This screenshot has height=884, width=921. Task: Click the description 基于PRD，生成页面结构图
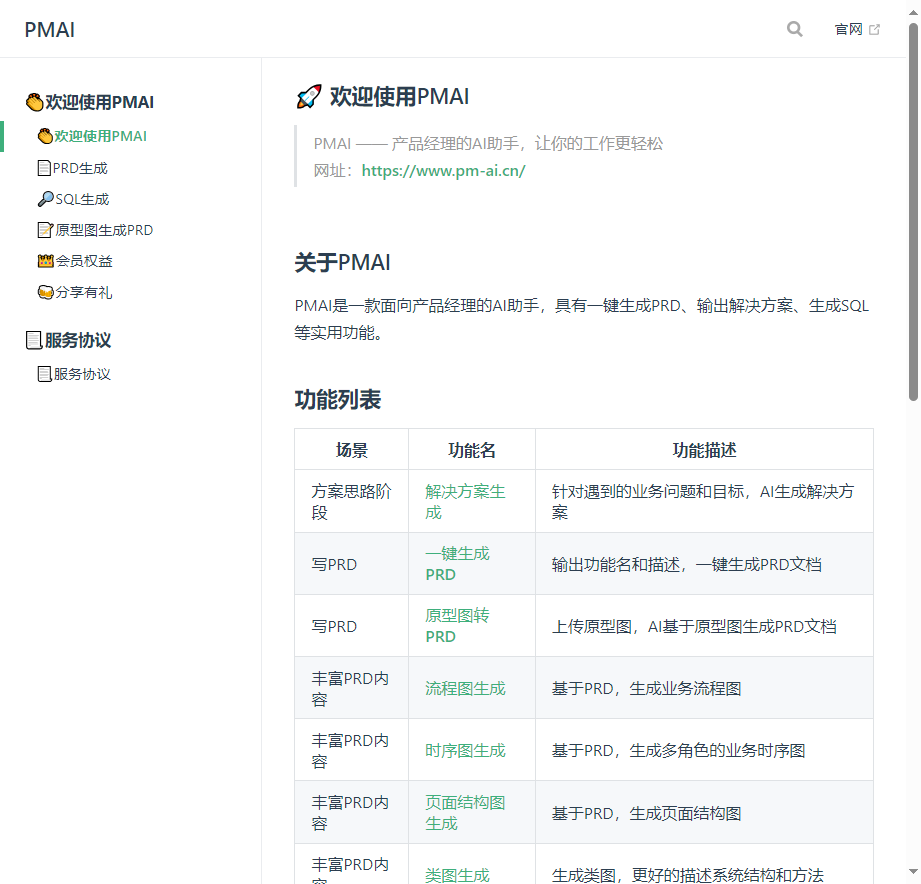[646, 814]
